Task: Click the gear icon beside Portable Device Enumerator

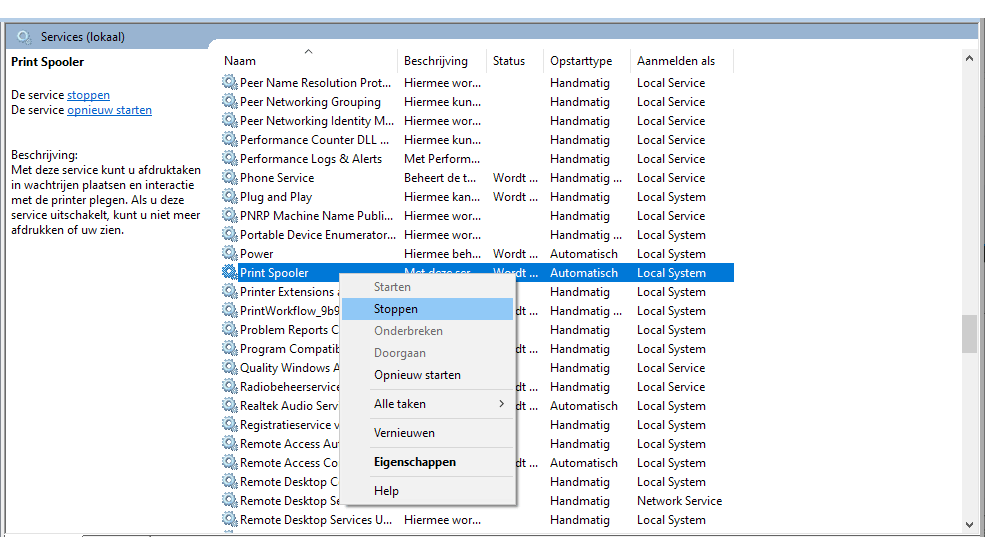Action: point(229,234)
